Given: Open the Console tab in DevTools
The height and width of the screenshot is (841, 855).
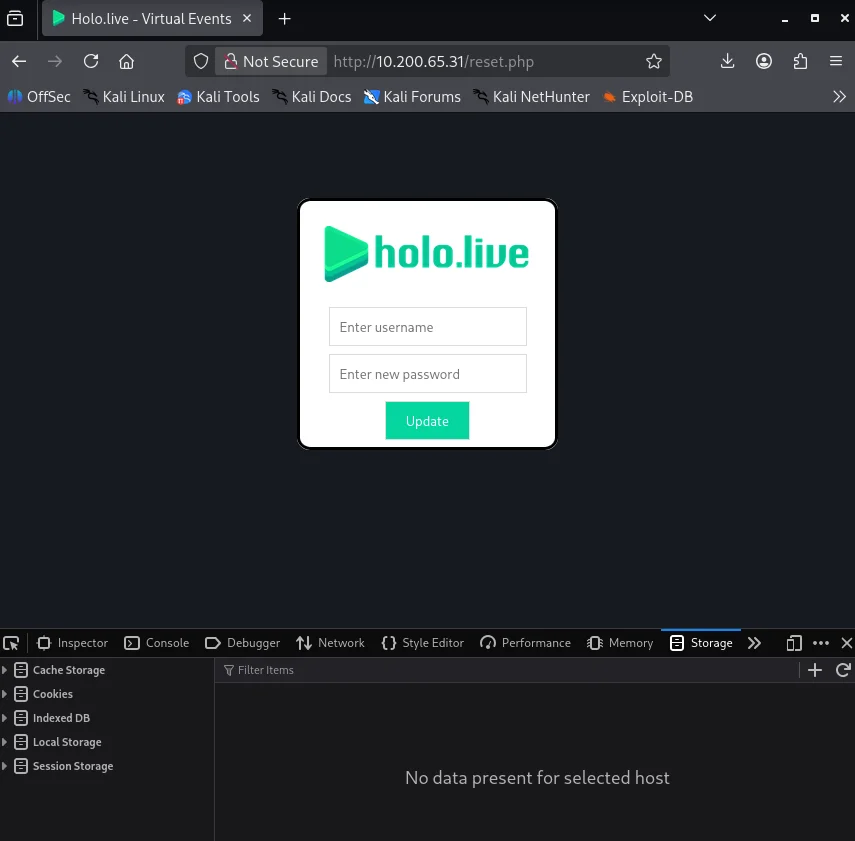Looking at the screenshot, I should click(157, 643).
